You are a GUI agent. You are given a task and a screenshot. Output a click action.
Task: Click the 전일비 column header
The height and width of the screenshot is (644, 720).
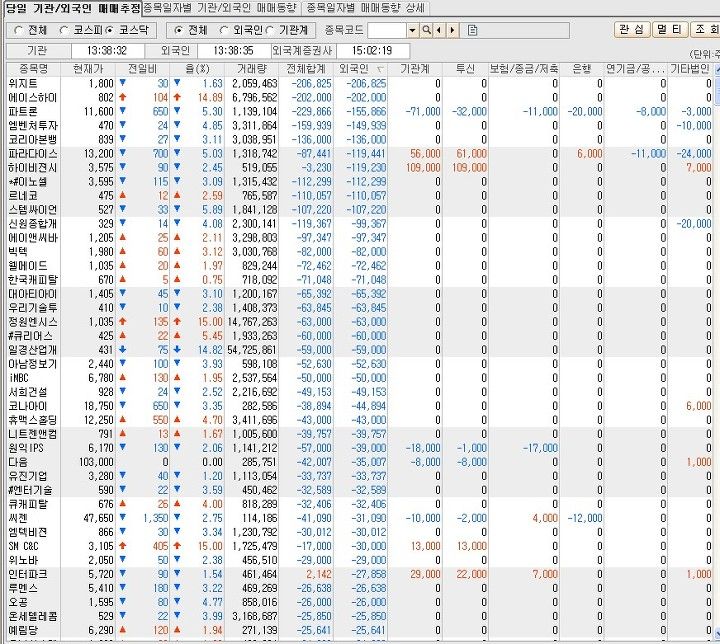coord(142,69)
